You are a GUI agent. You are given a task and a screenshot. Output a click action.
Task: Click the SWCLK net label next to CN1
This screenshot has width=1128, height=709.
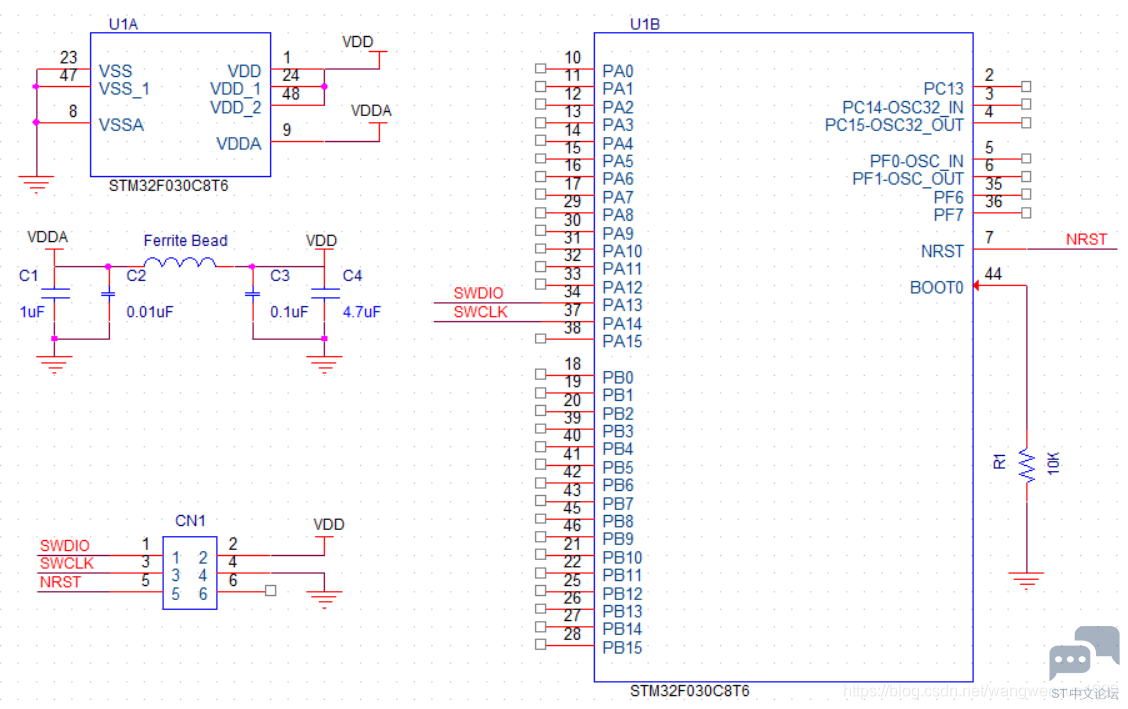tap(67, 563)
